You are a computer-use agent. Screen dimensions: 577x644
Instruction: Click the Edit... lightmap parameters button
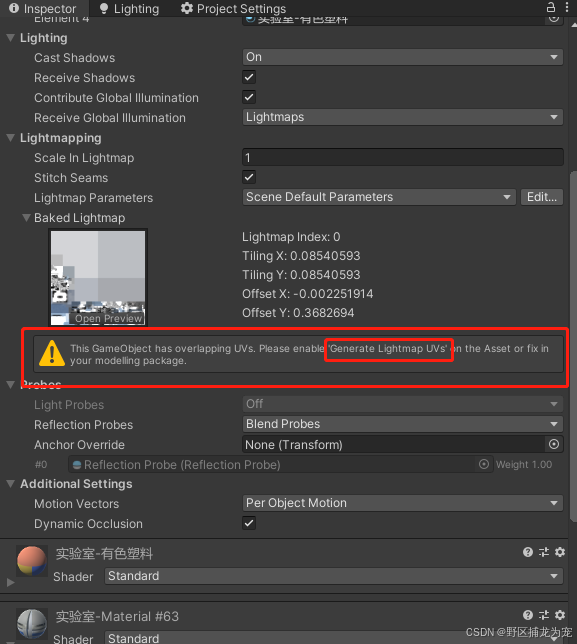coord(542,197)
